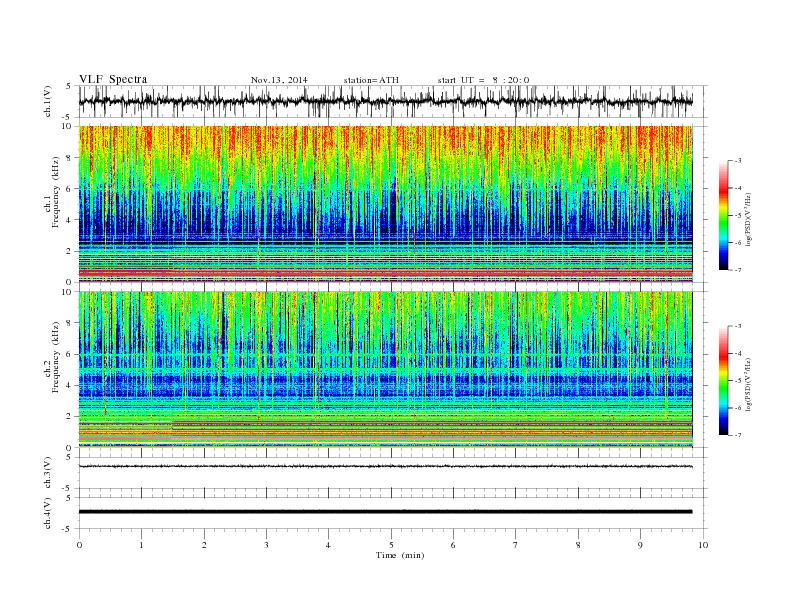The height and width of the screenshot is (612, 792).
Task: Click the "ch.1(V)" waveform axis label
Action: click(48, 101)
